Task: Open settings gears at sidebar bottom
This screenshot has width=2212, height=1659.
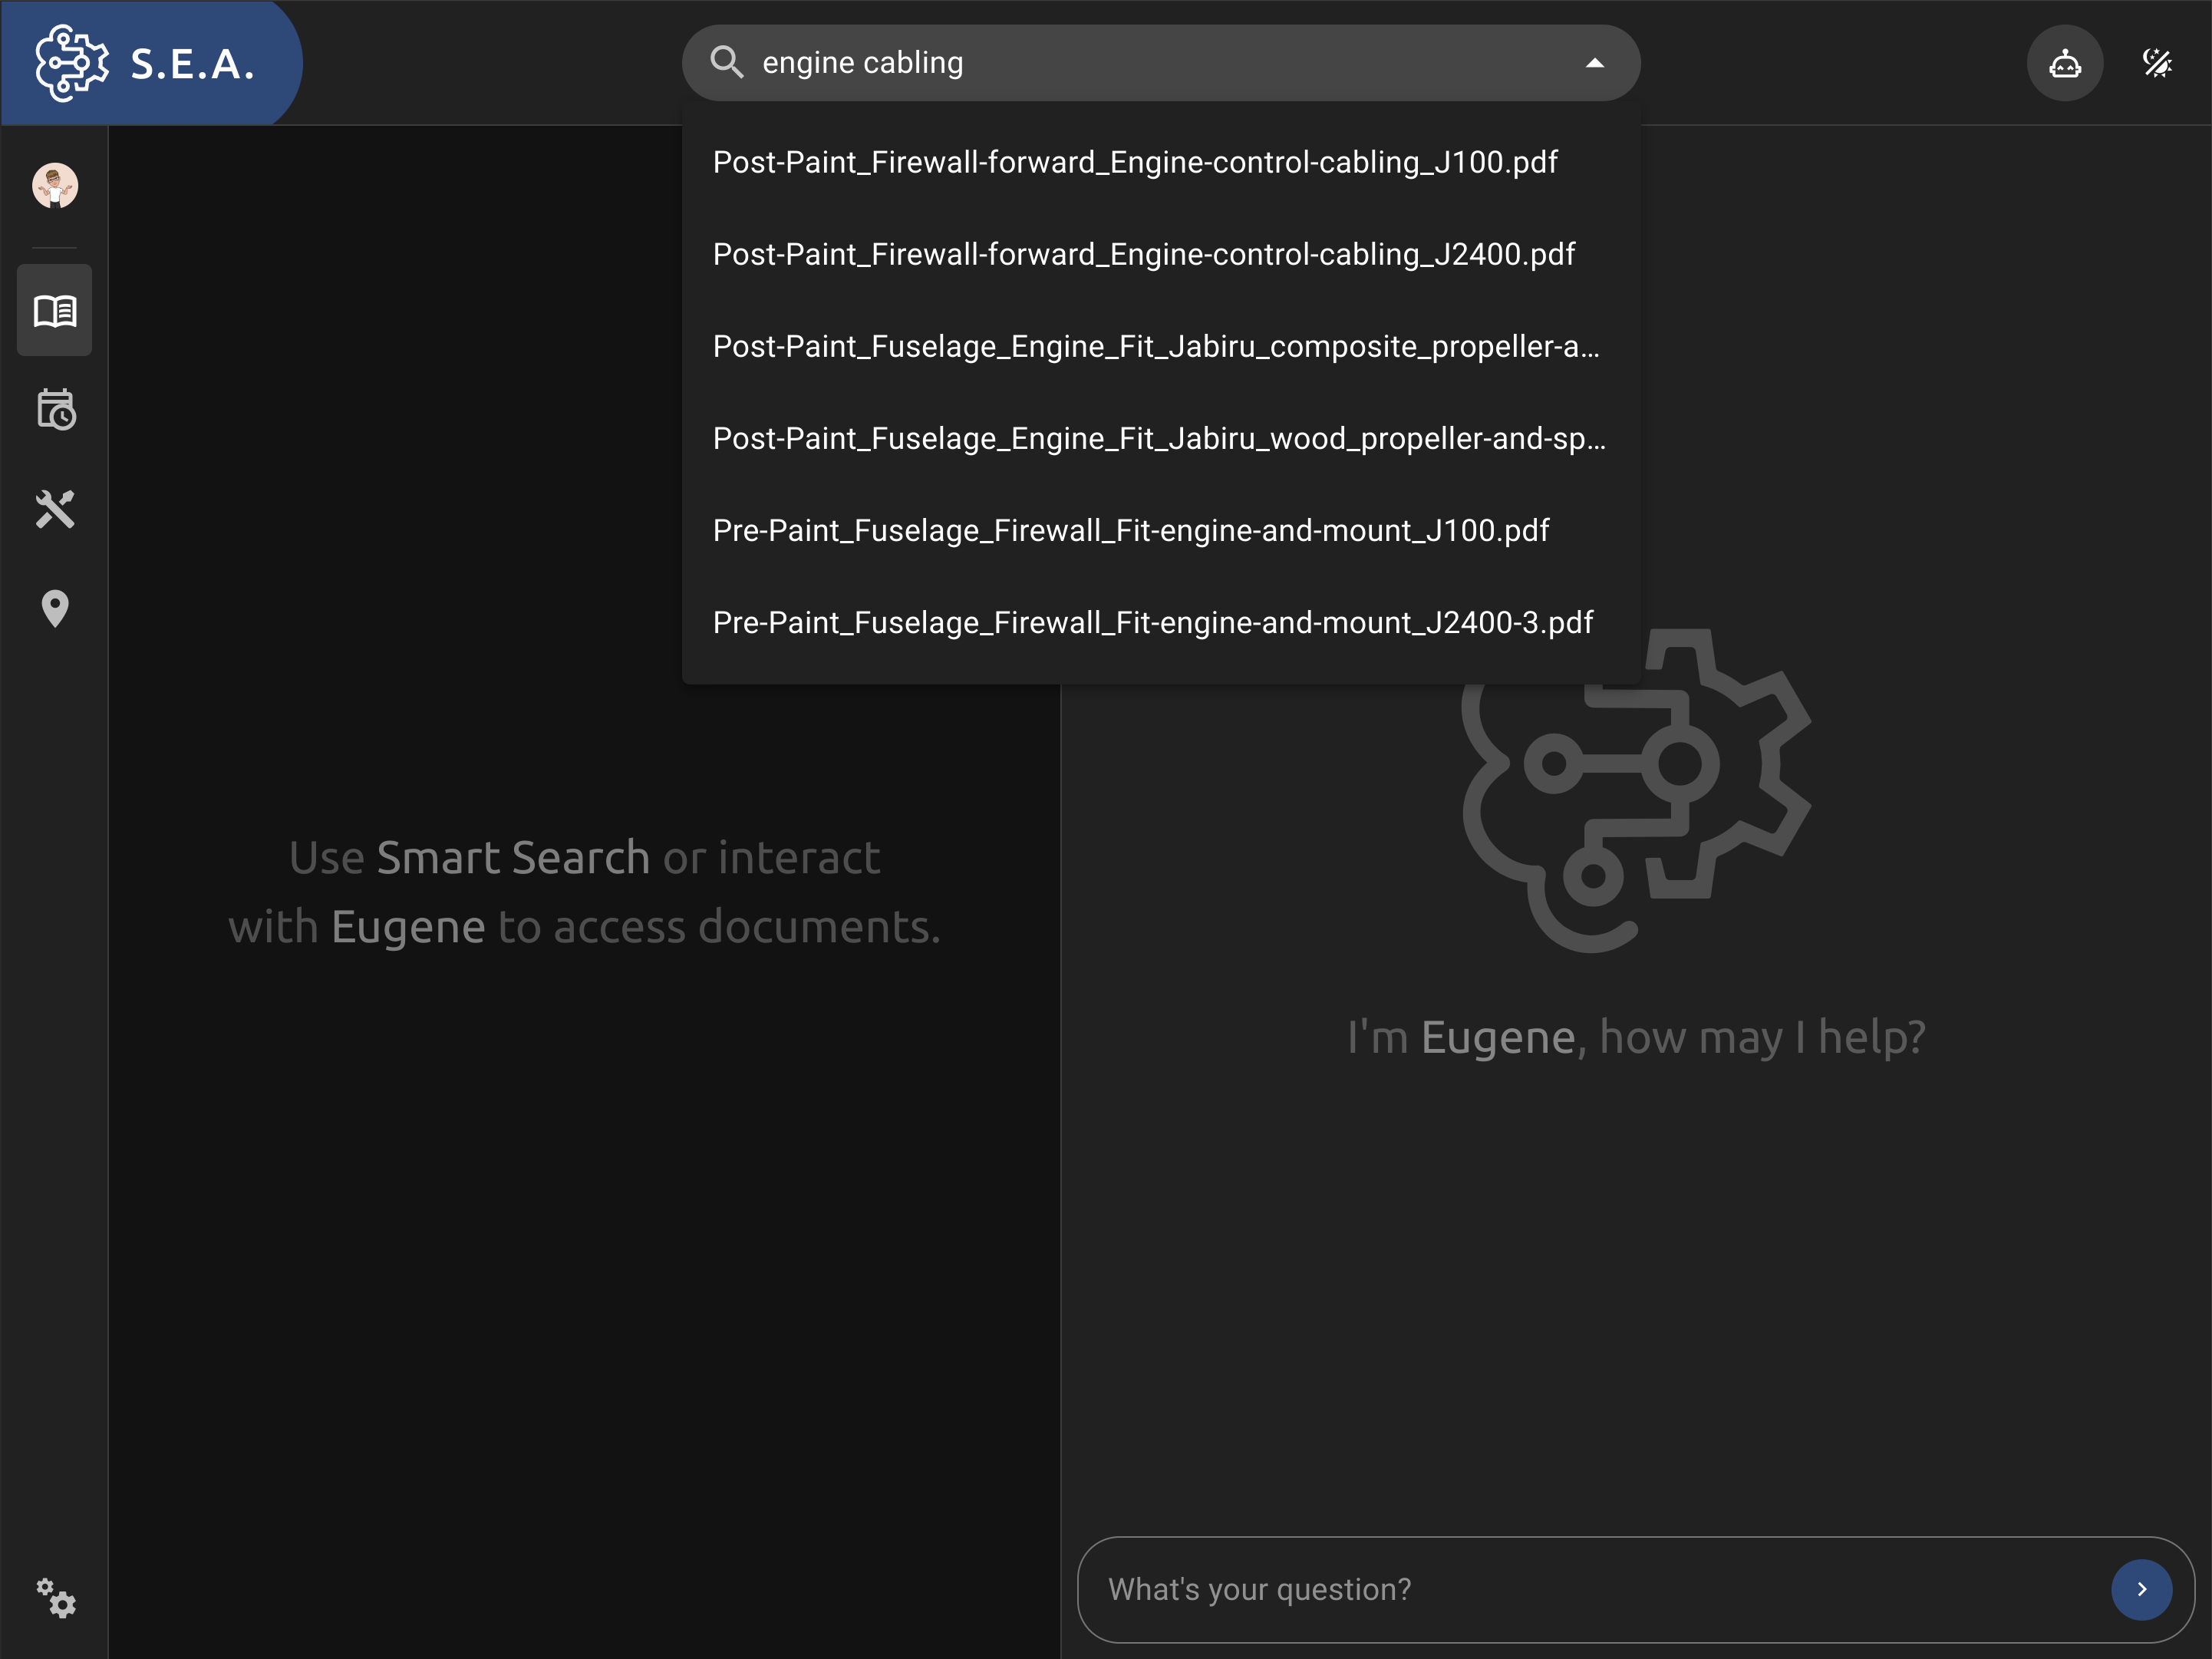Action: point(56,1598)
